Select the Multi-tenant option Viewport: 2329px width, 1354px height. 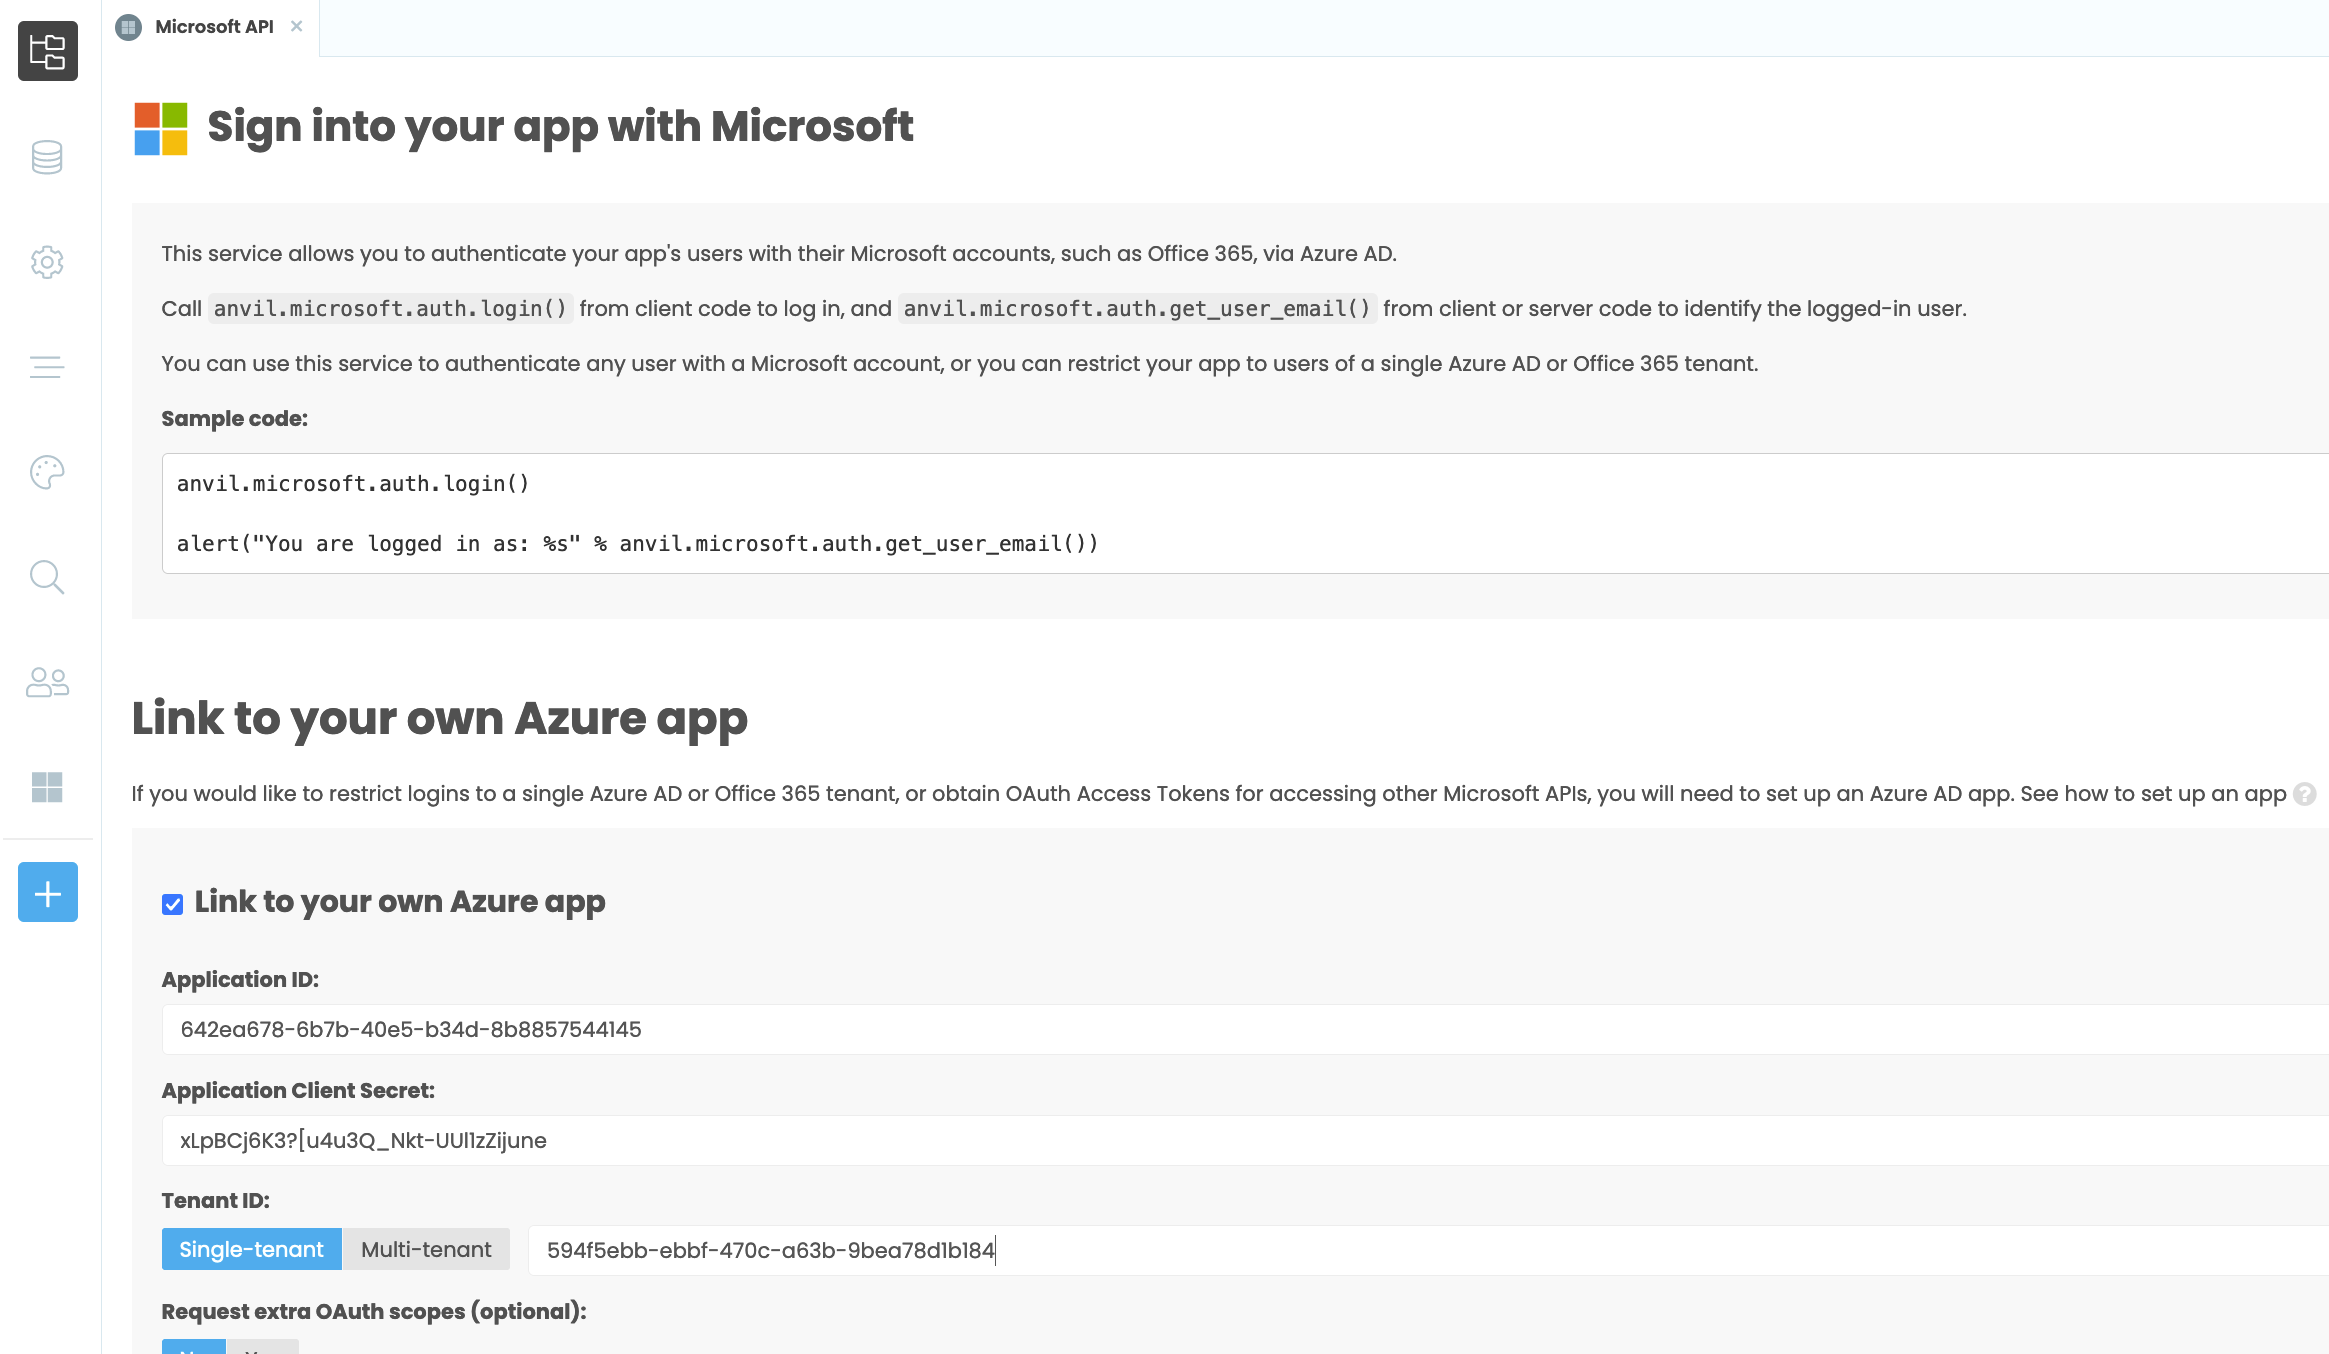pyautogui.click(x=425, y=1249)
